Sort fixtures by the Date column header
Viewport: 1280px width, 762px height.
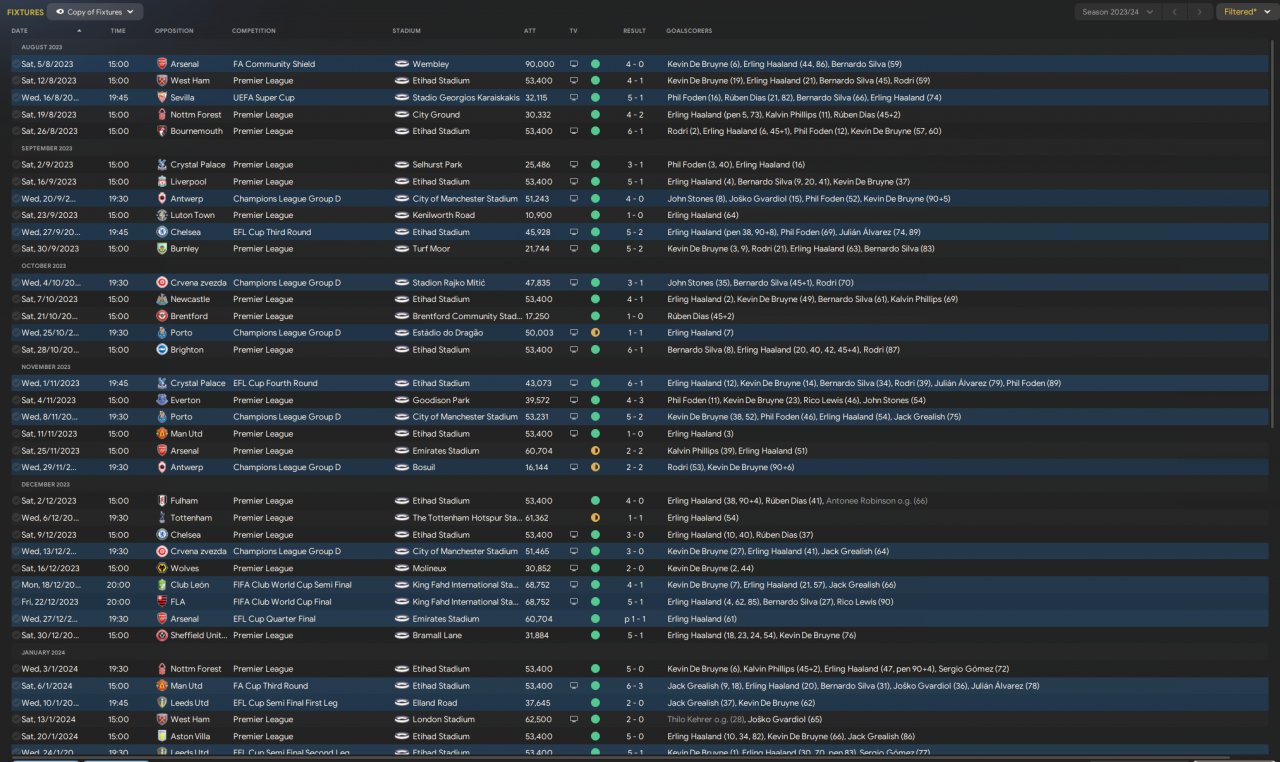point(20,31)
